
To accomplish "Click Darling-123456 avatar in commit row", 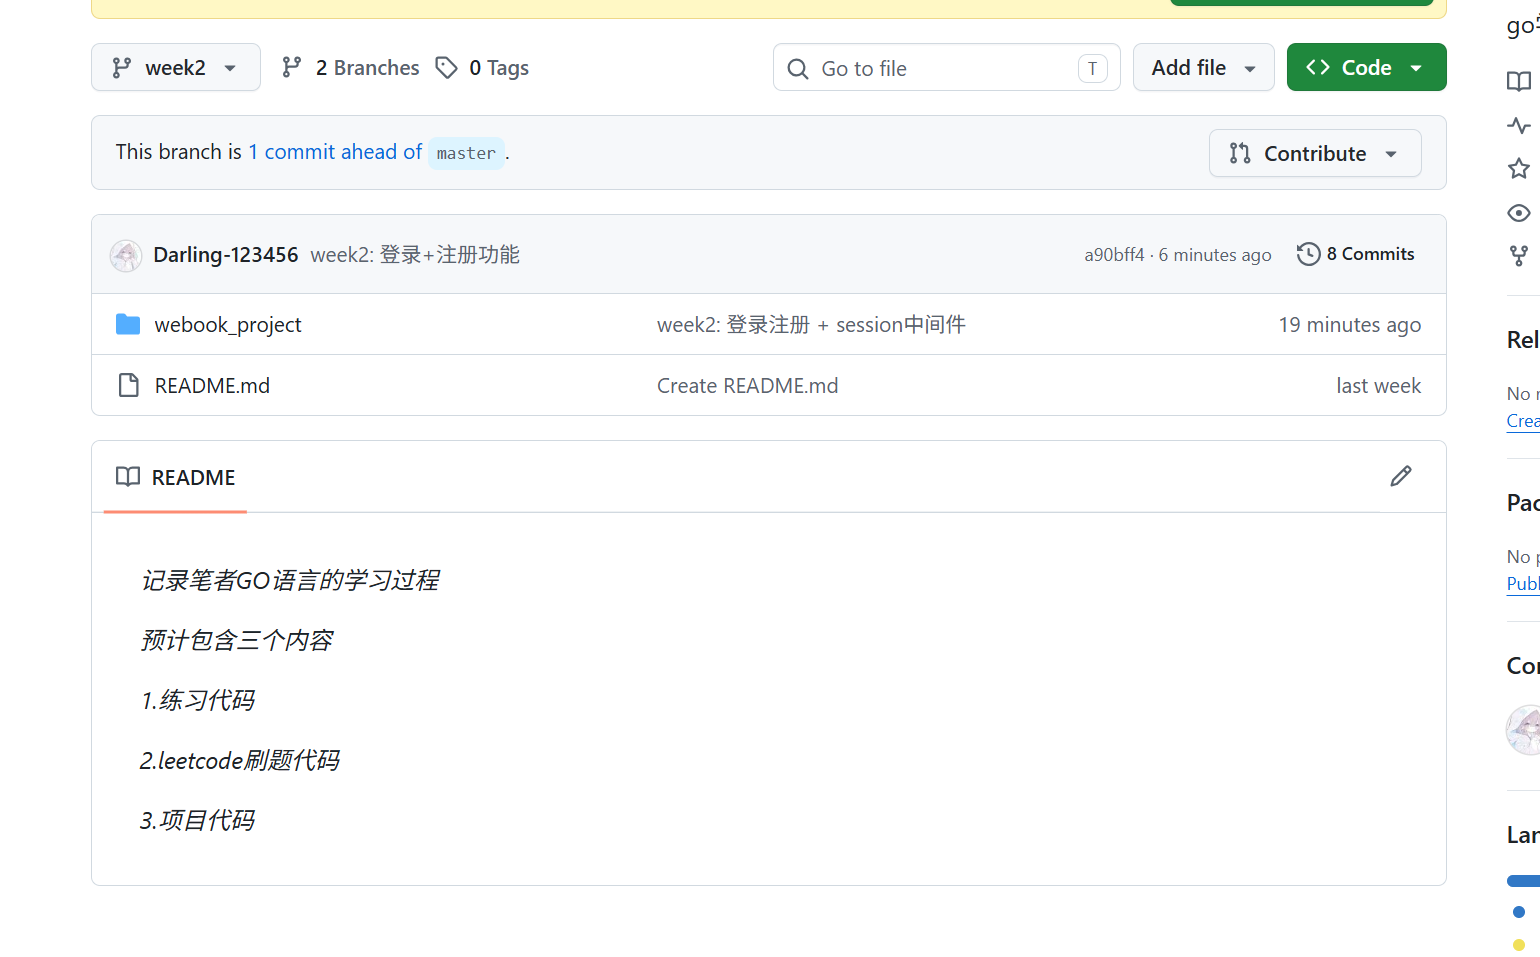I will click(x=126, y=255).
